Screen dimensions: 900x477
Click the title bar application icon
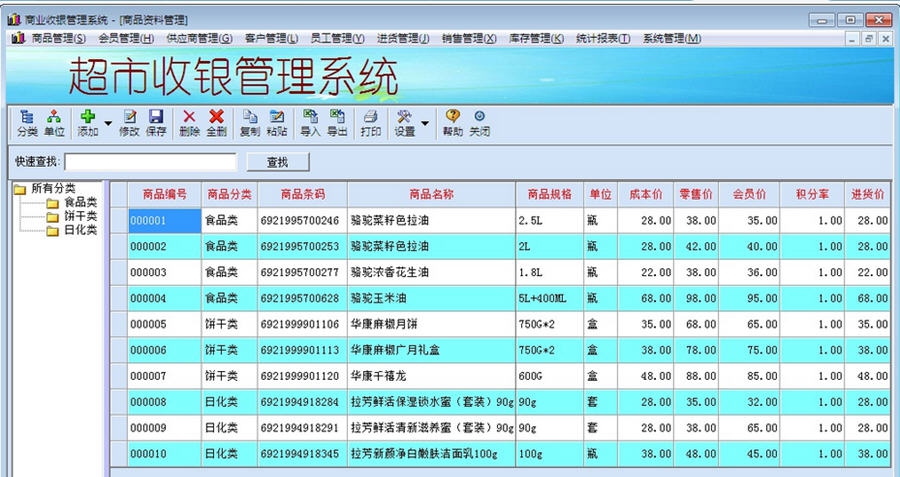14,20
